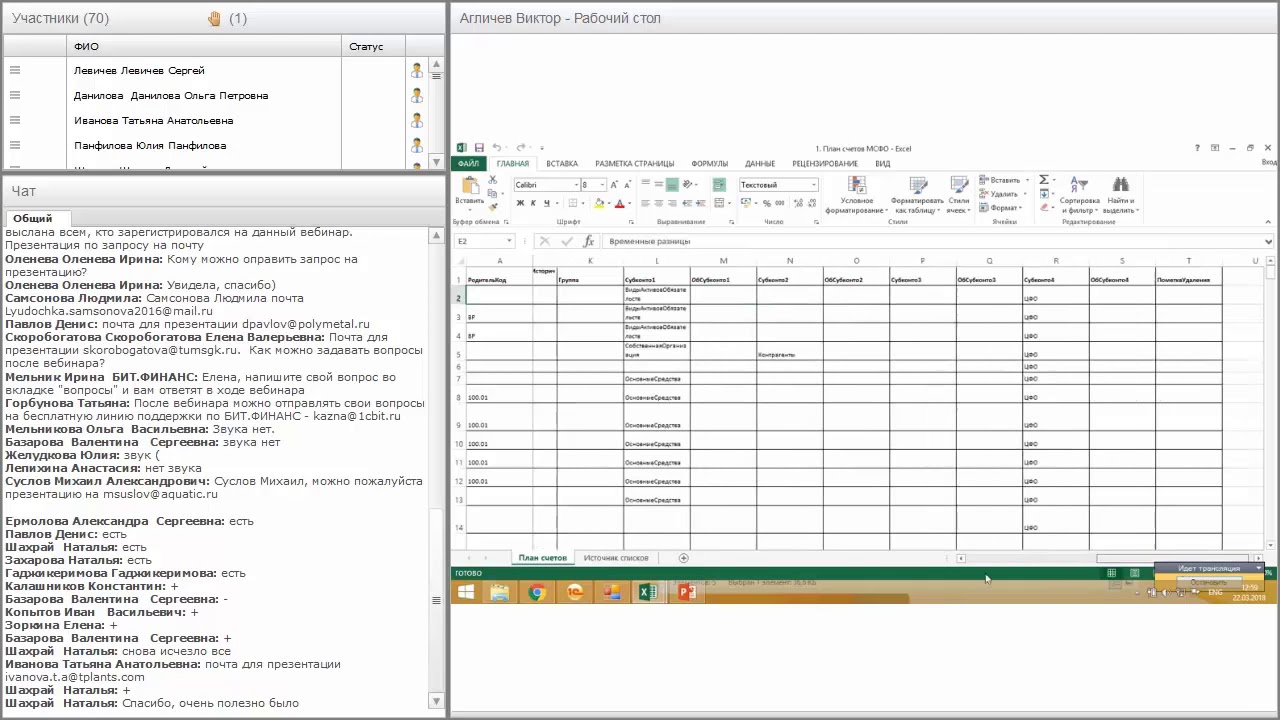This screenshot has height=720, width=1280.
Task: Click the Paste (Вставить) clipboard icon
Action: 469,187
